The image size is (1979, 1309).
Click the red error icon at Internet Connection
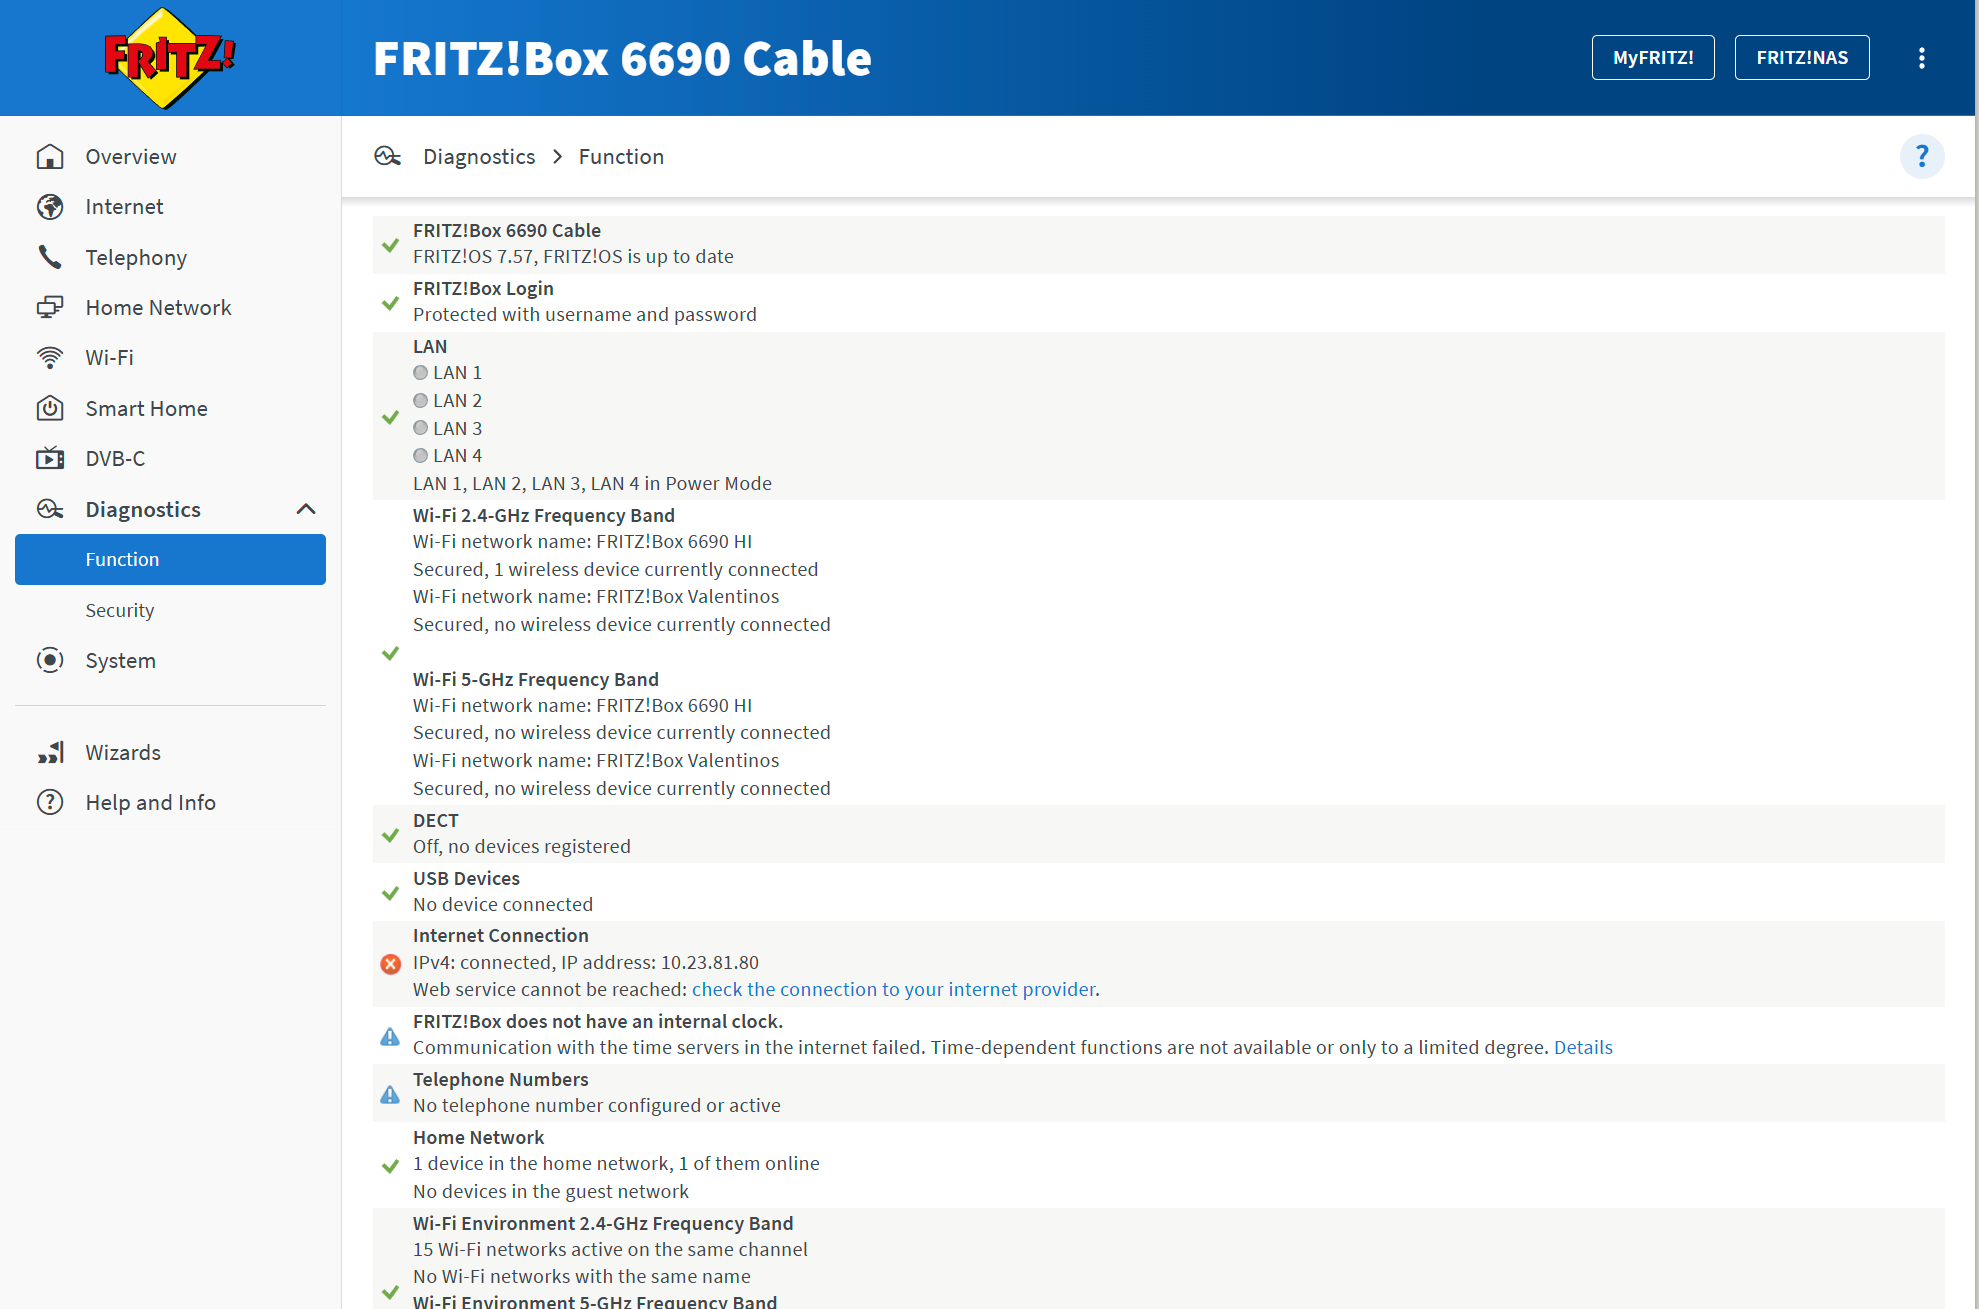[391, 964]
